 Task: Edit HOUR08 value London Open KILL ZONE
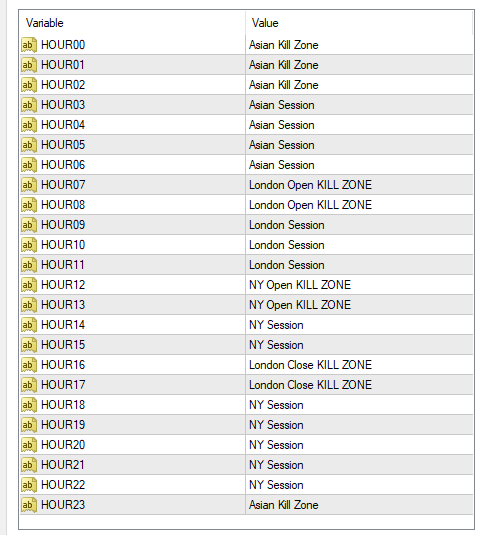tap(310, 205)
